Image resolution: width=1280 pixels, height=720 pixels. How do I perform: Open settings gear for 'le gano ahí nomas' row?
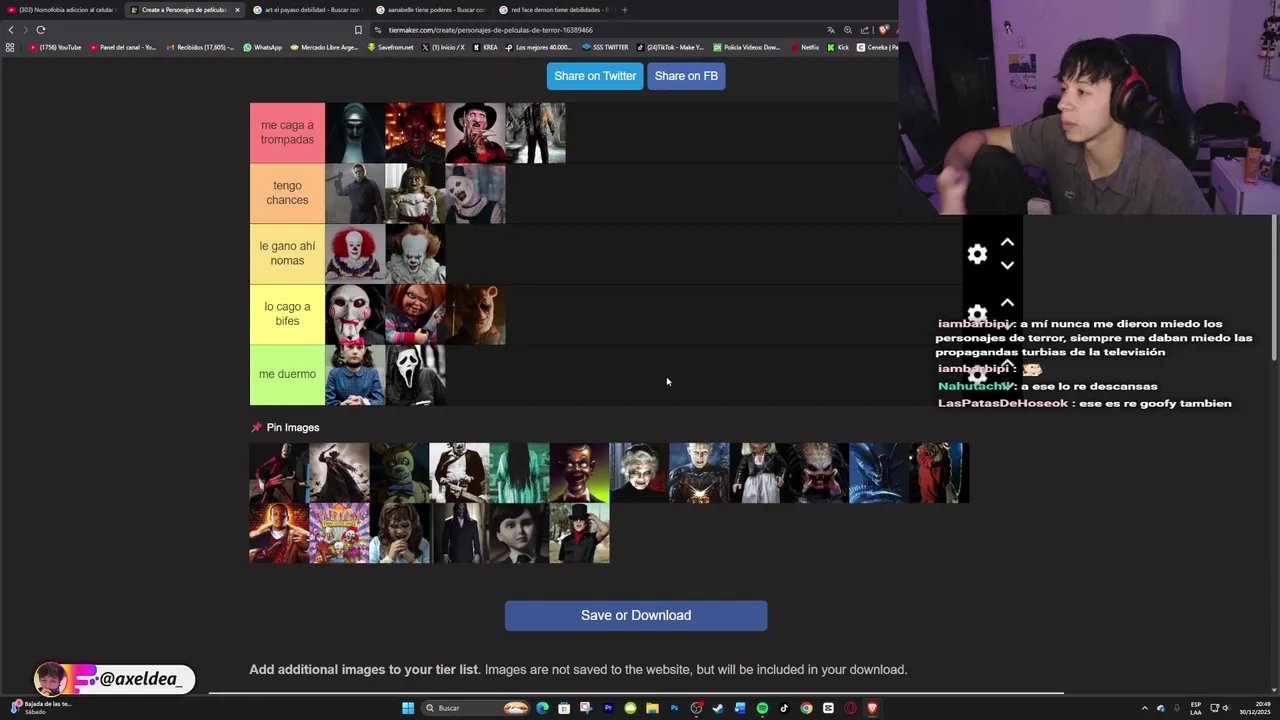pos(977,254)
